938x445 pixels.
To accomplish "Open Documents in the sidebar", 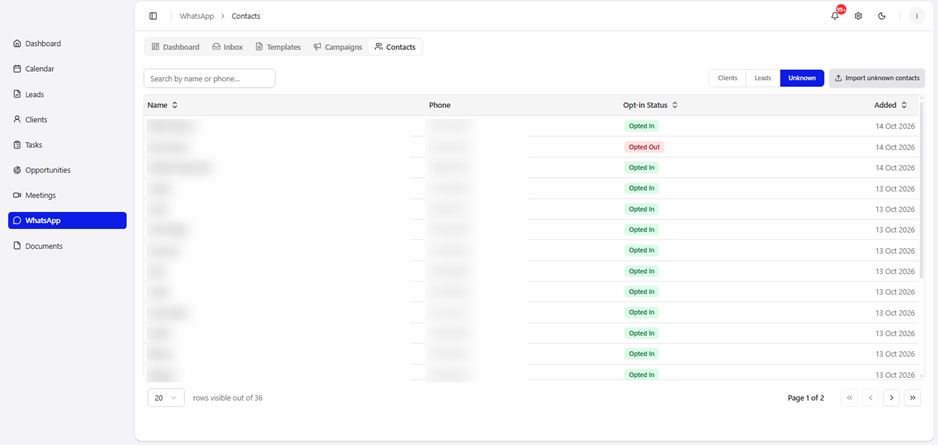I will pyautogui.click(x=67, y=246).
